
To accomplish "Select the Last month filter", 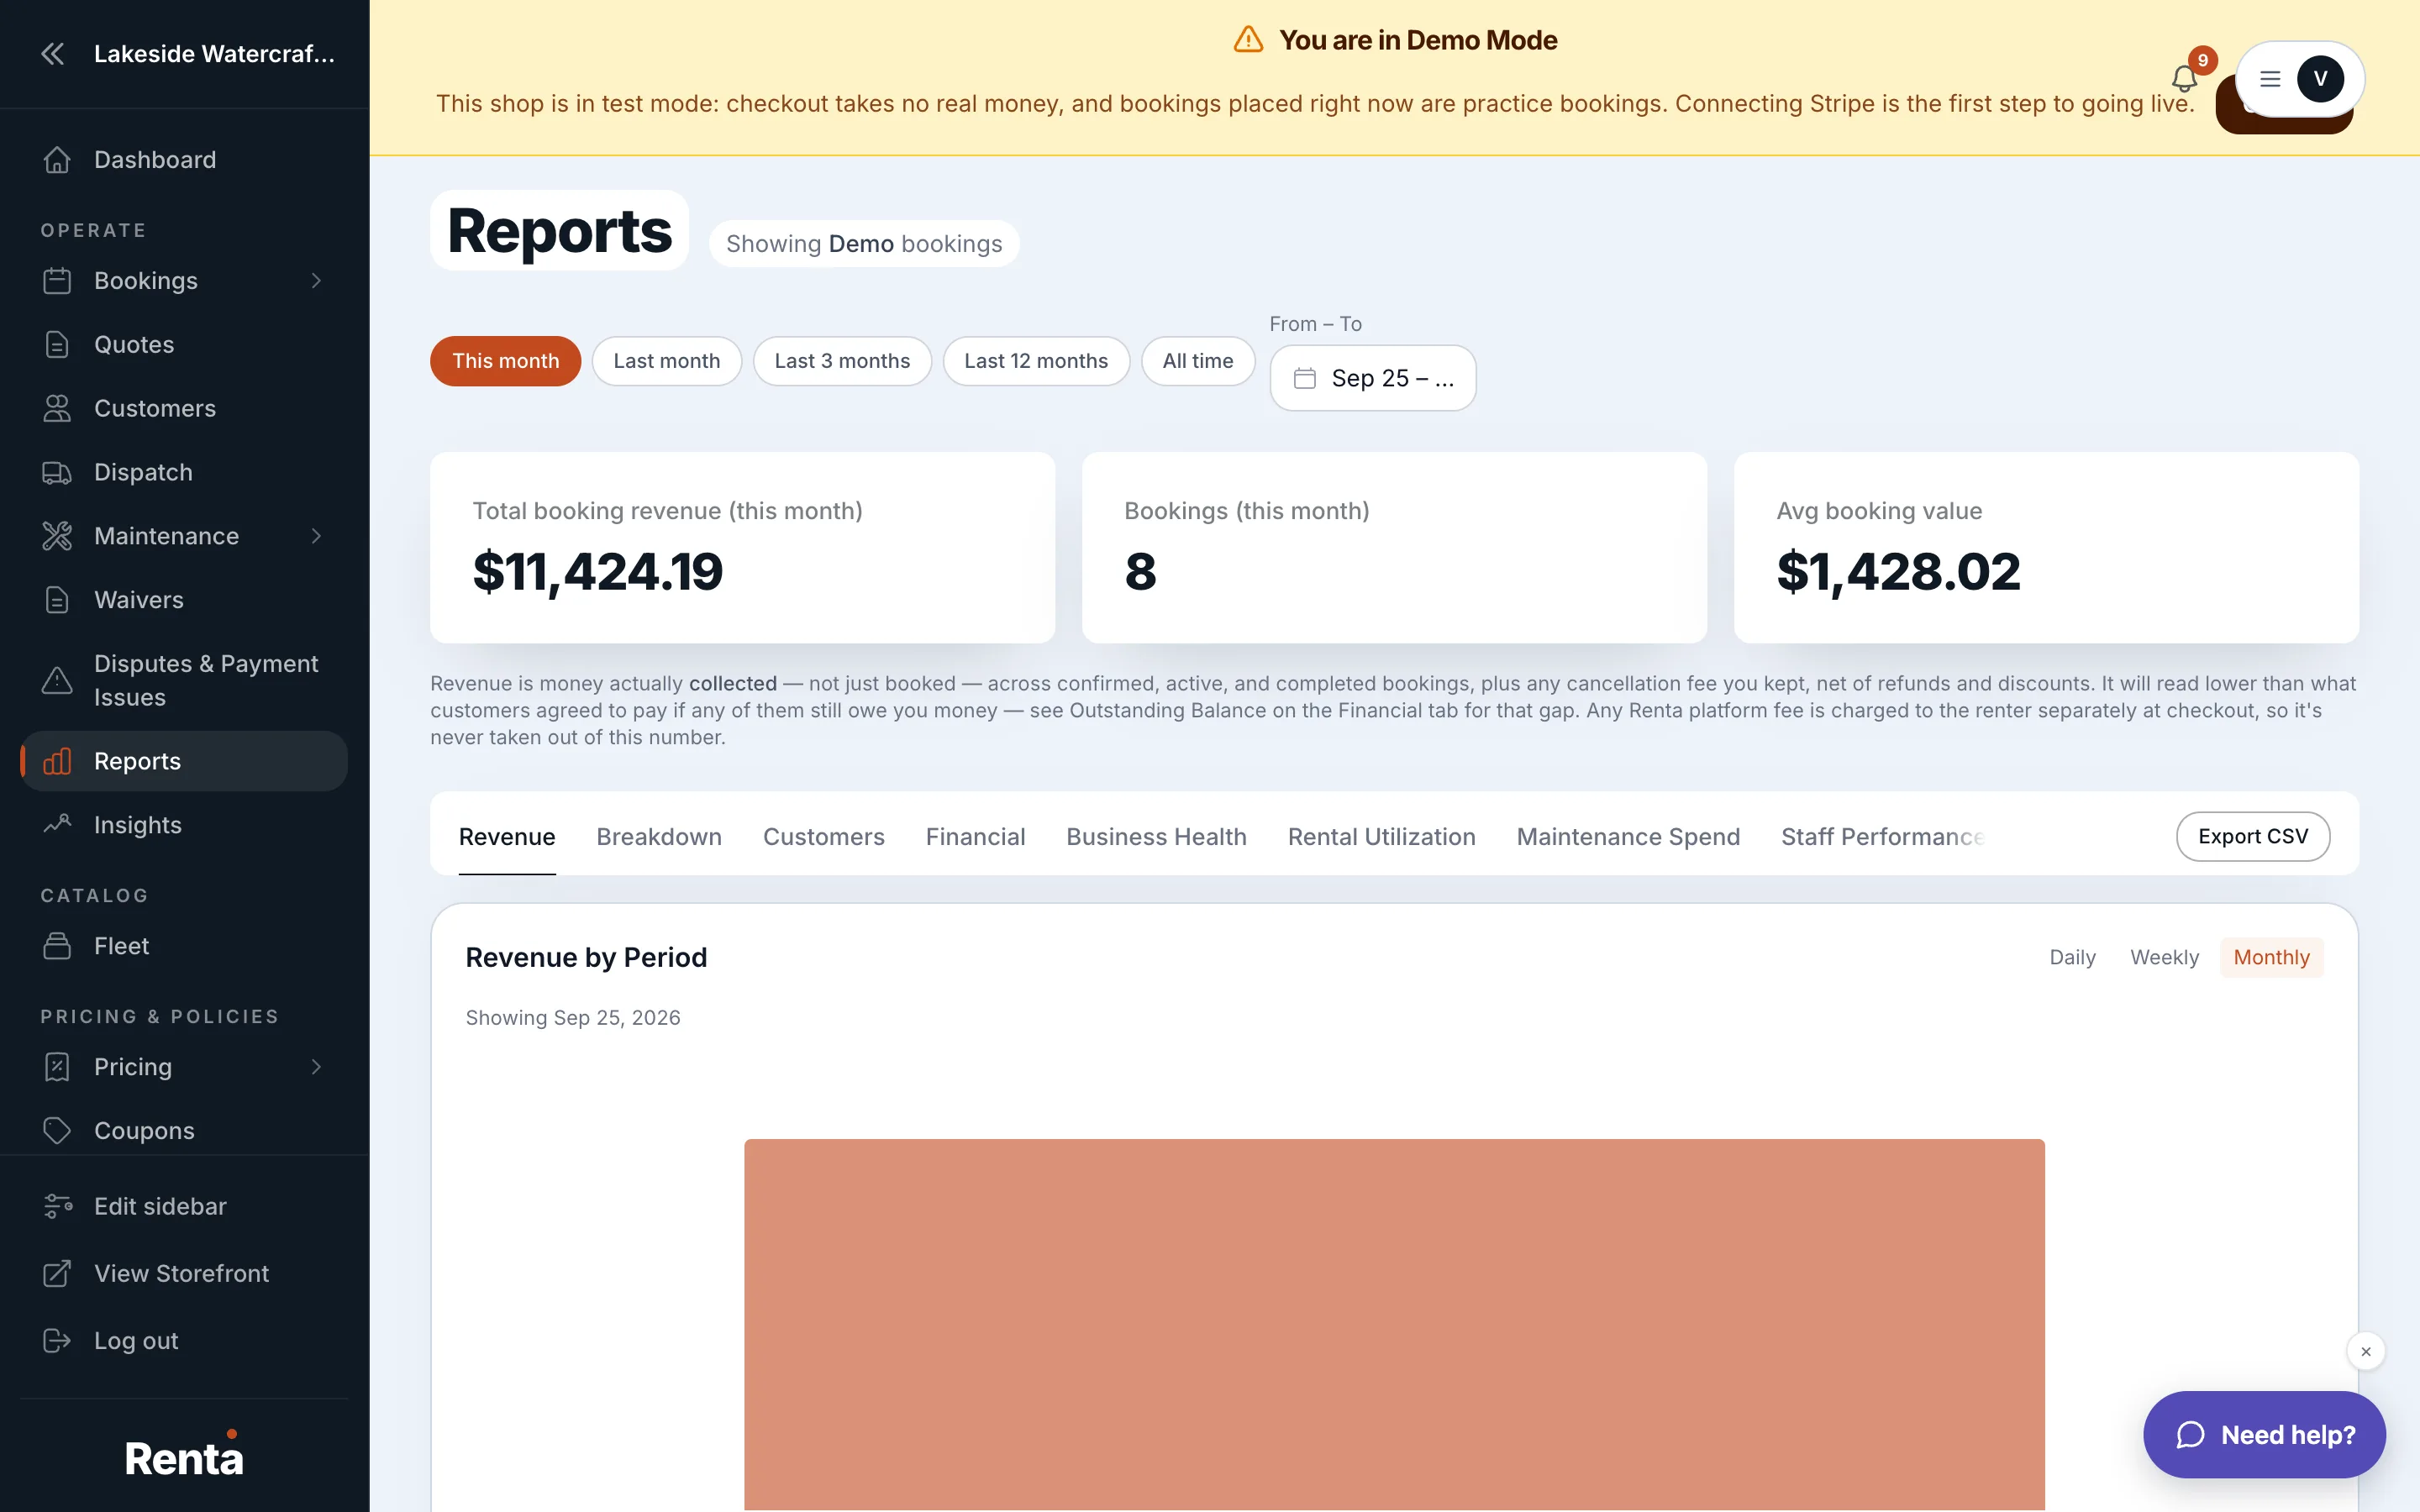I will 667,361.
